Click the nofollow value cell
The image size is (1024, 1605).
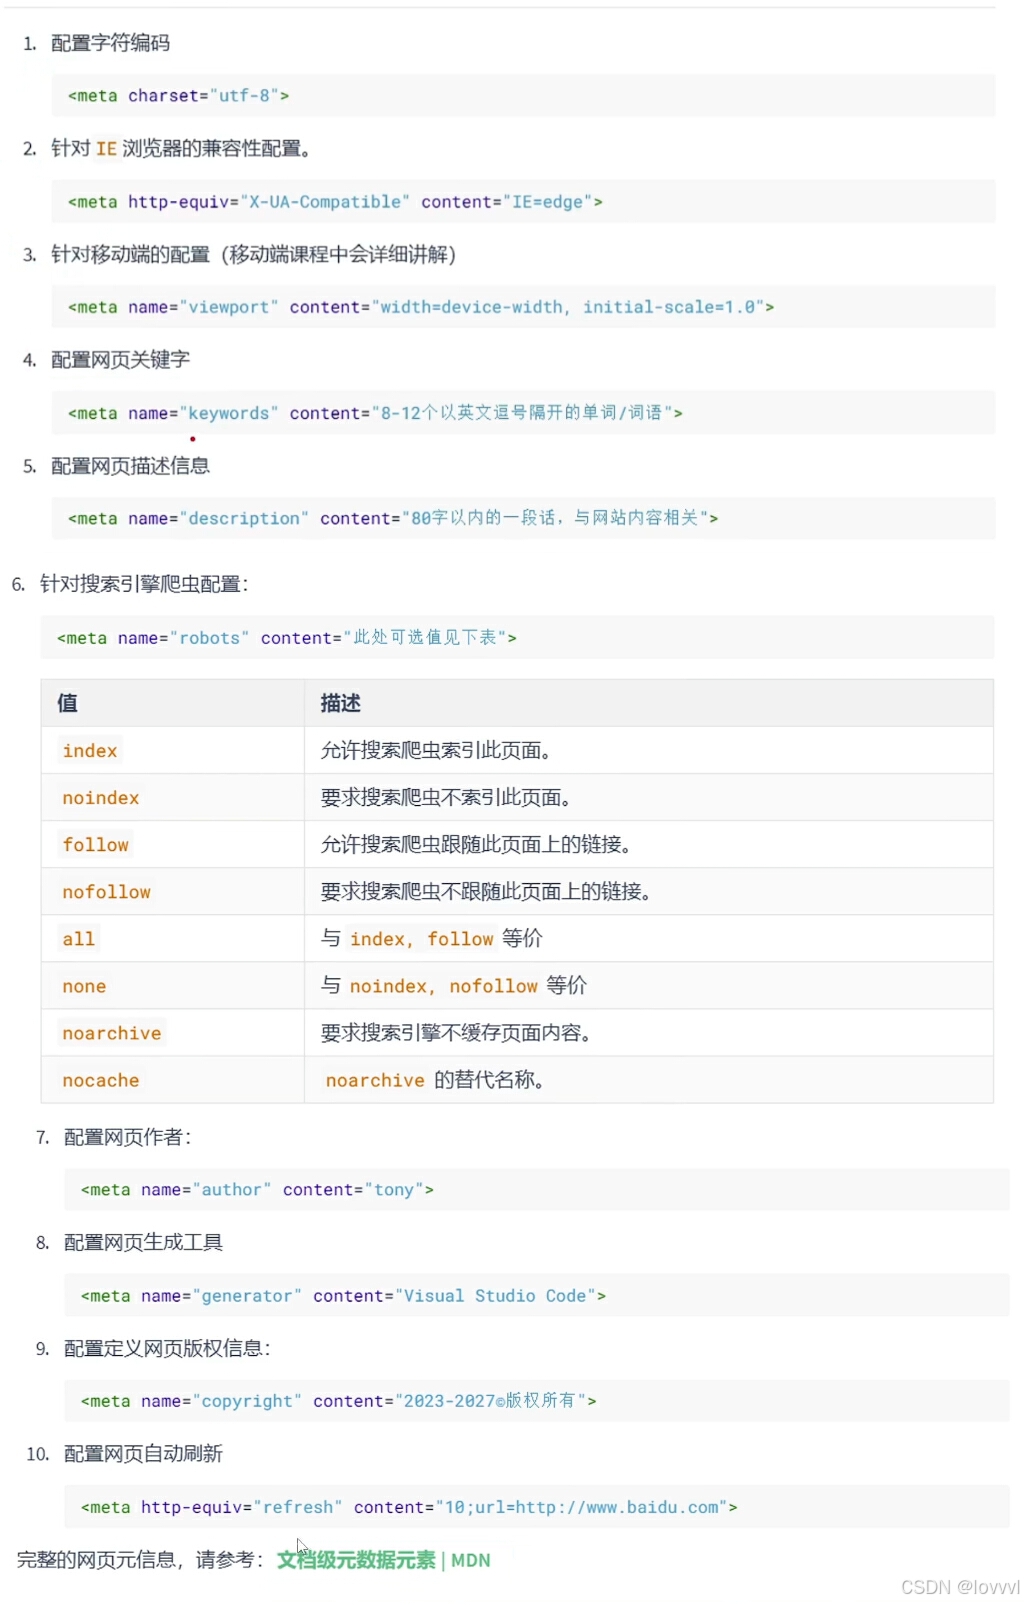(x=173, y=891)
